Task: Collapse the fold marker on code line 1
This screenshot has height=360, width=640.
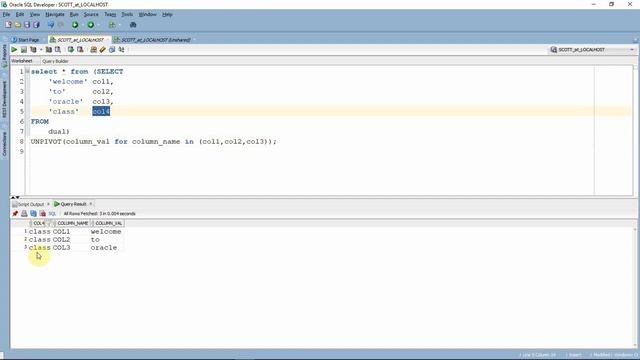Action: coord(28,71)
